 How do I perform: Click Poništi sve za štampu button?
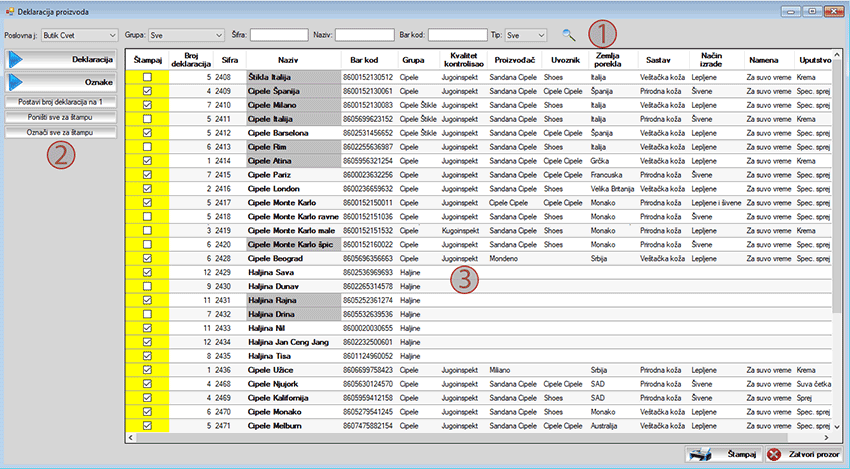60,117
